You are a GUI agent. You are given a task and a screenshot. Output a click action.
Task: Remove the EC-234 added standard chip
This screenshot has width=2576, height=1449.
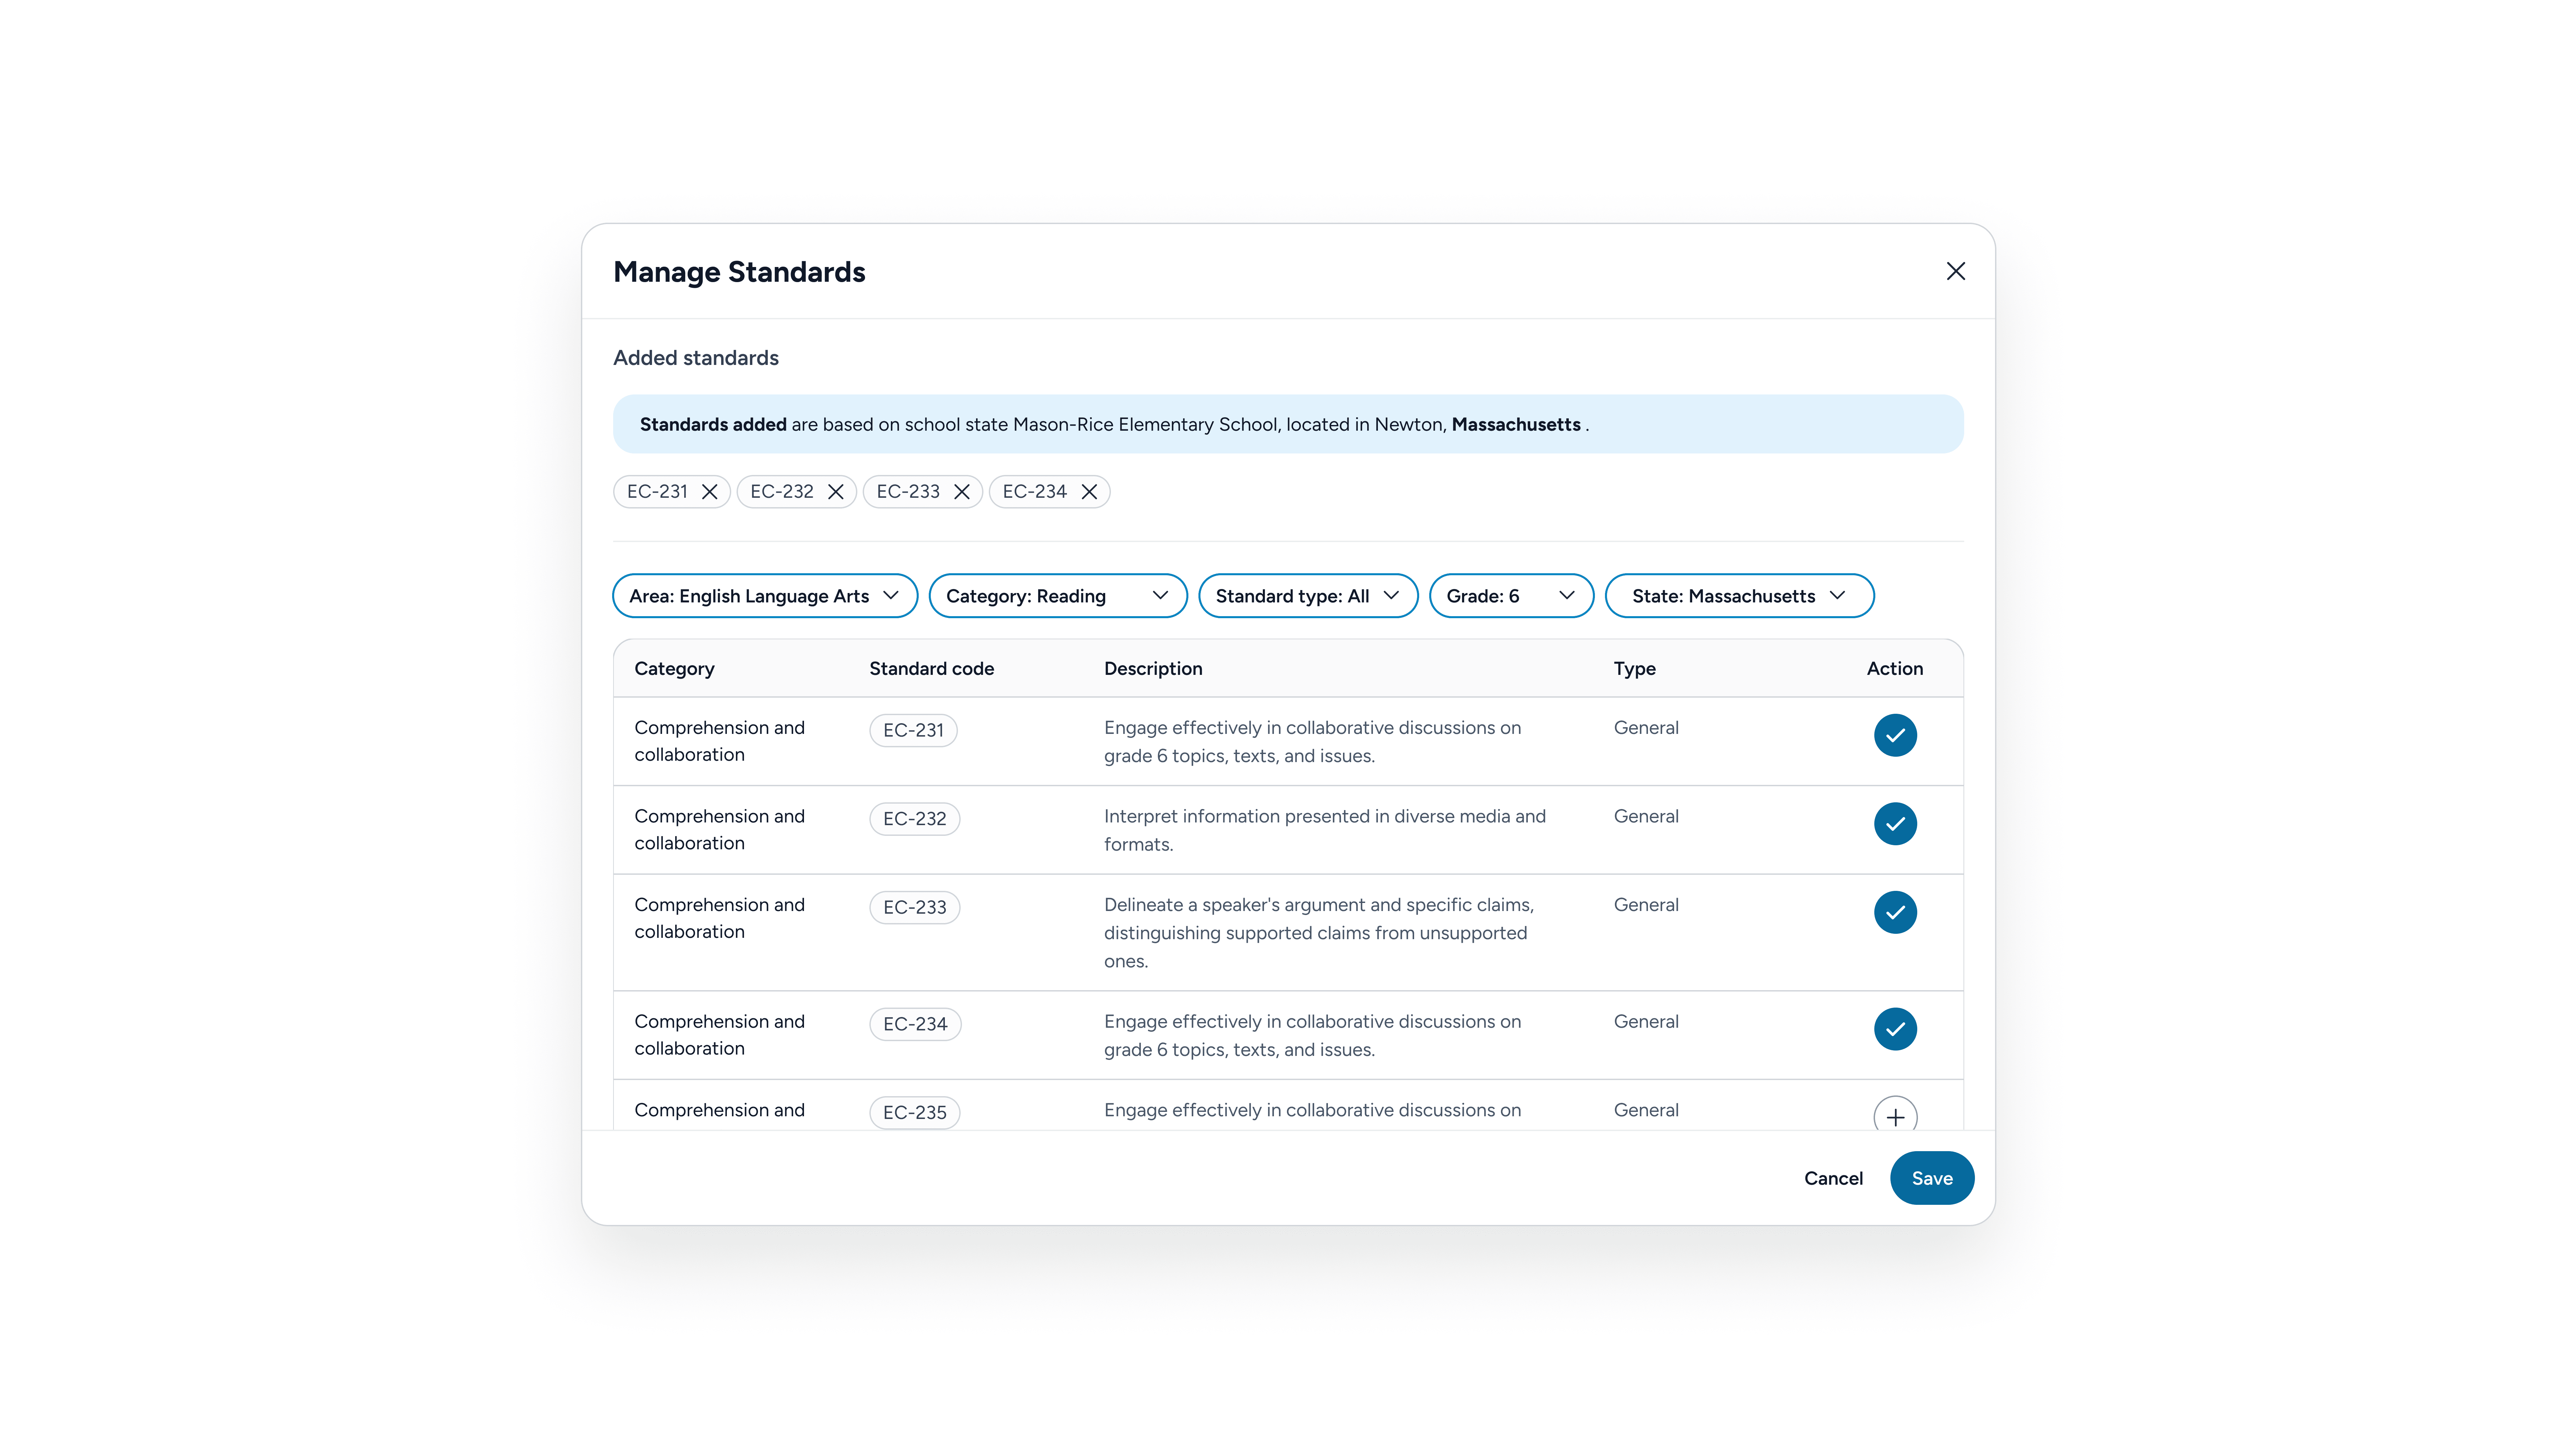pyautogui.click(x=1089, y=491)
